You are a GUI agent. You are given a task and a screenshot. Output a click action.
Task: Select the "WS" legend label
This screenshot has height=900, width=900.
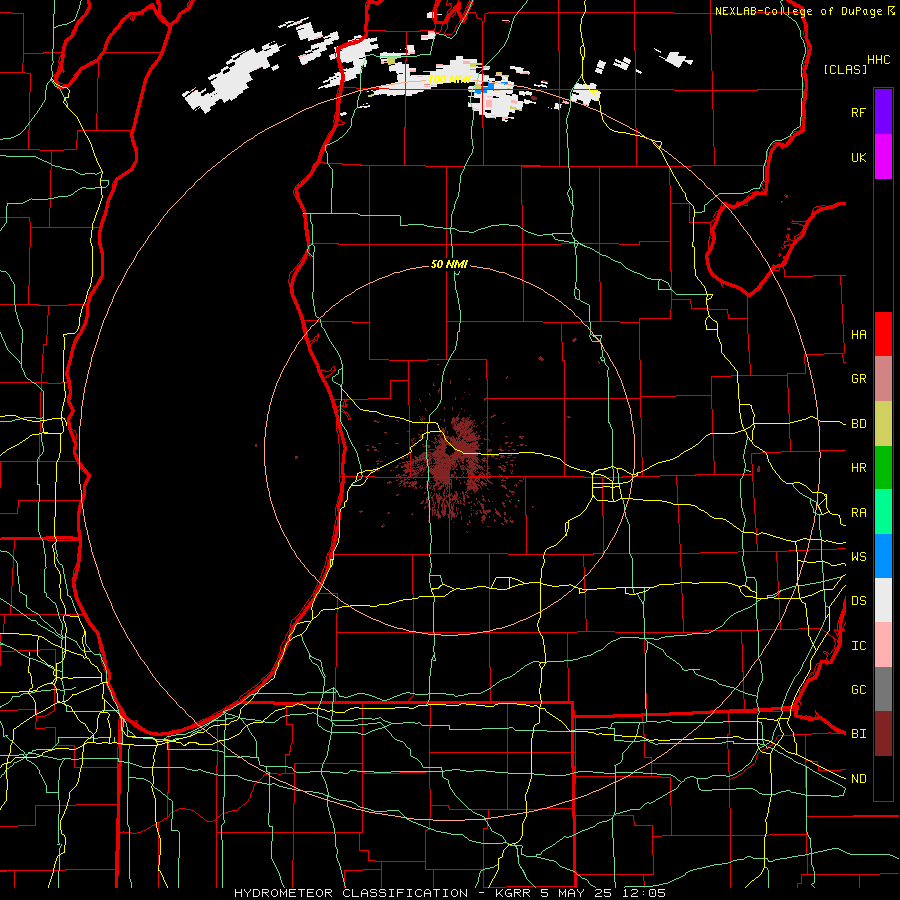[x=858, y=557]
